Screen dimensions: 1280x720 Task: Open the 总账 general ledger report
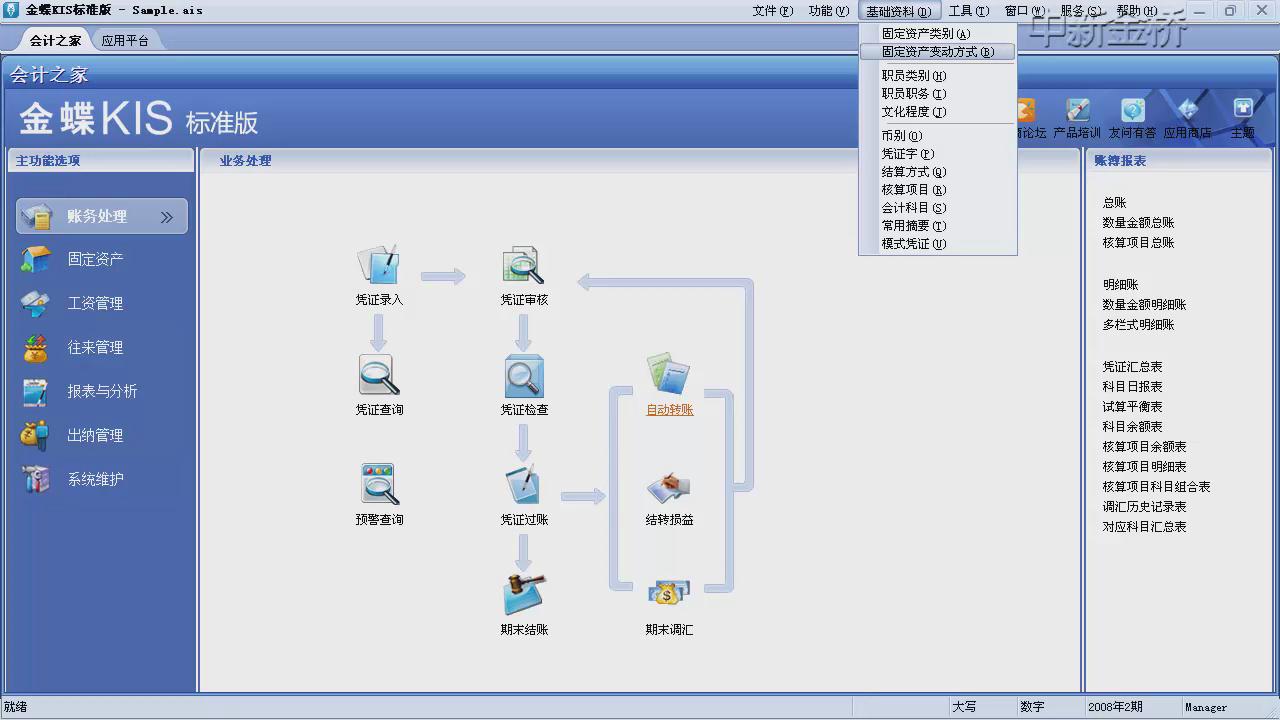(1114, 203)
